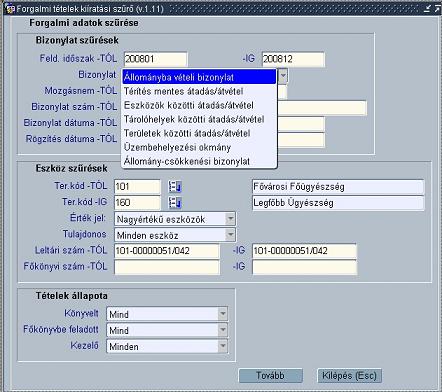
Task: Focus the Feld. időszak -IG field 200812
Action: point(293,59)
